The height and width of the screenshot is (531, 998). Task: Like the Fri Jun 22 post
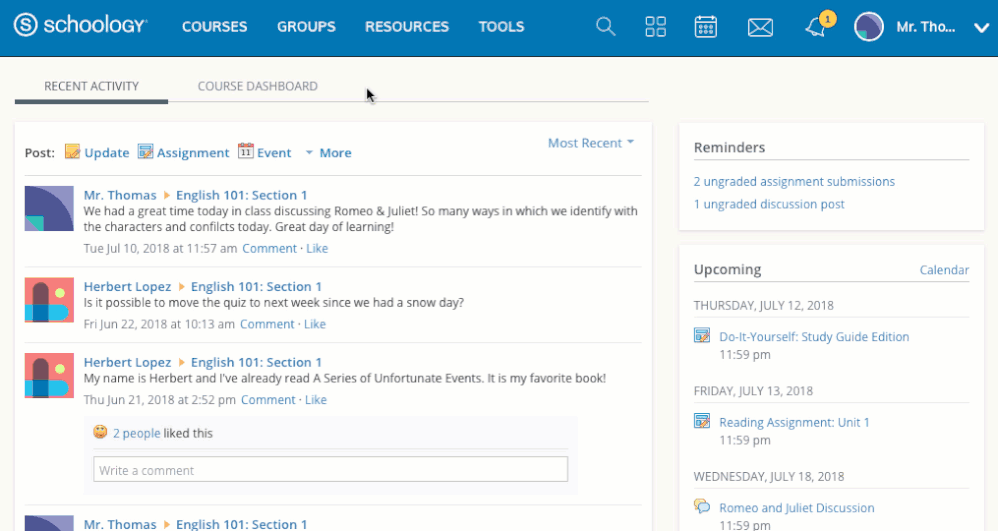[314, 324]
